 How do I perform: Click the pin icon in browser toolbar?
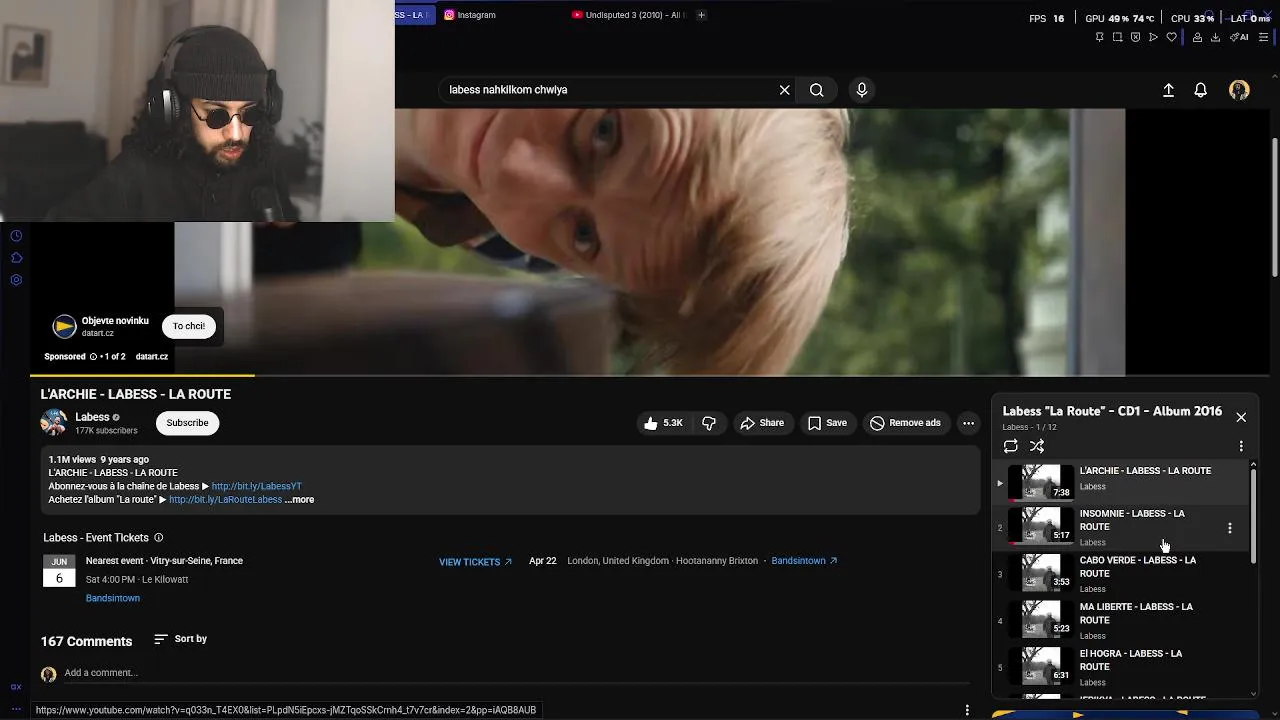tap(1099, 37)
